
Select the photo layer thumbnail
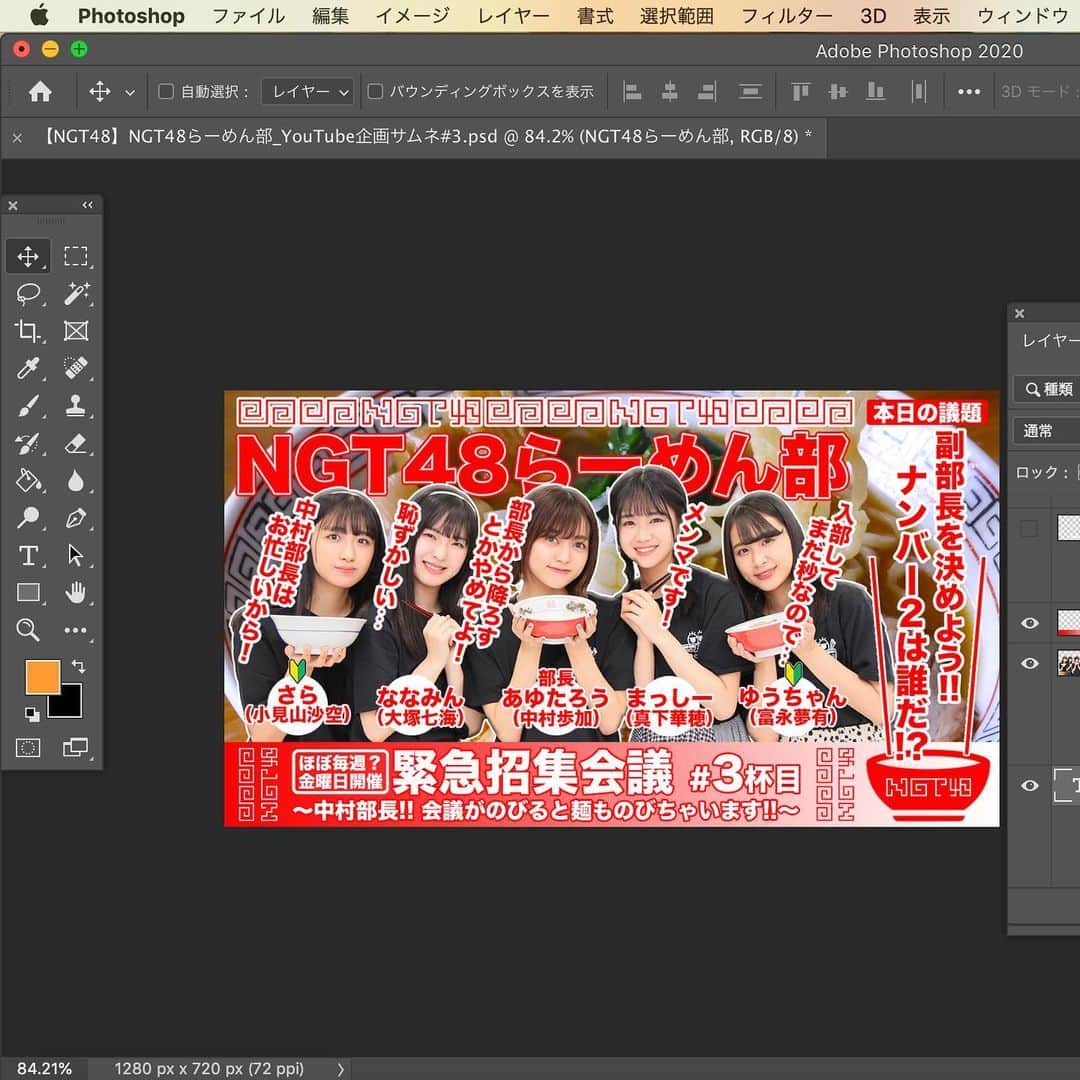pyautogui.click(x=1068, y=663)
